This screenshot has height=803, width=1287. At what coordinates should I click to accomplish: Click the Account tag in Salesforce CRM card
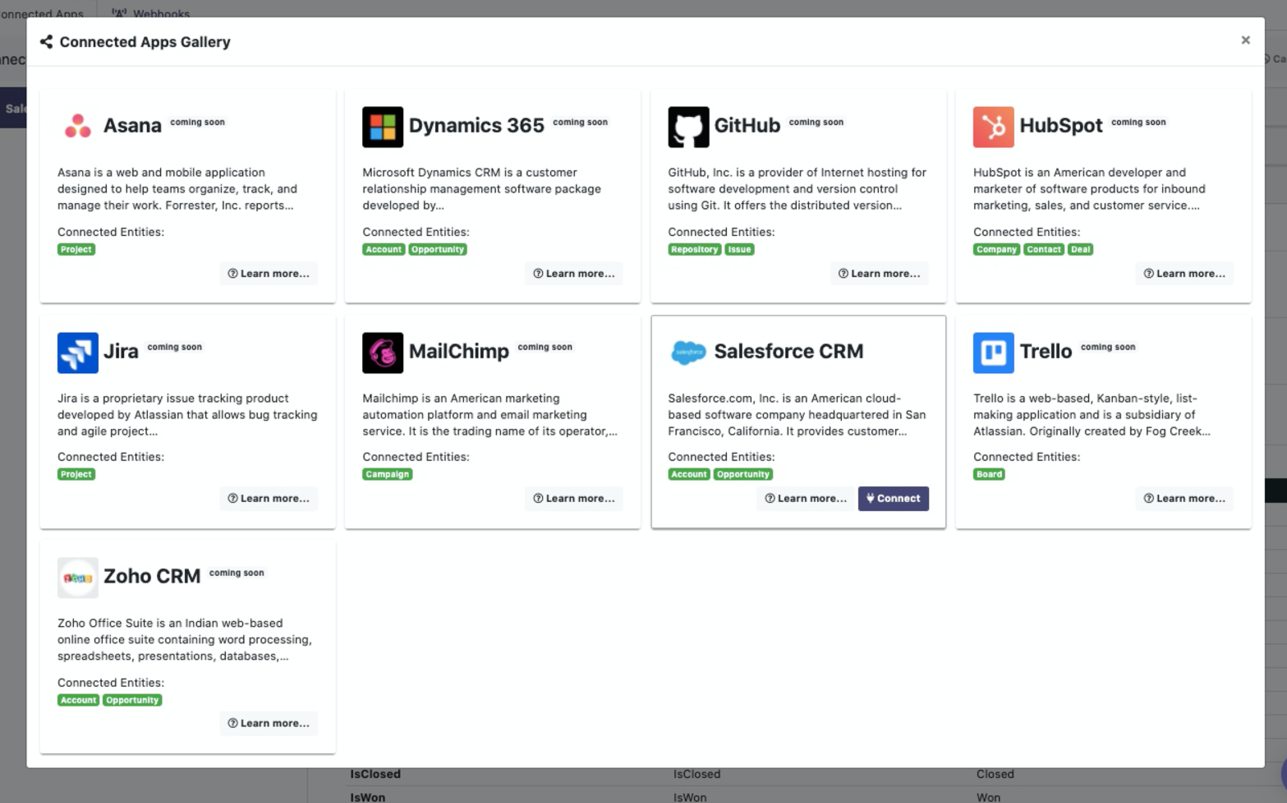pyautogui.click(x=689, y=474)
